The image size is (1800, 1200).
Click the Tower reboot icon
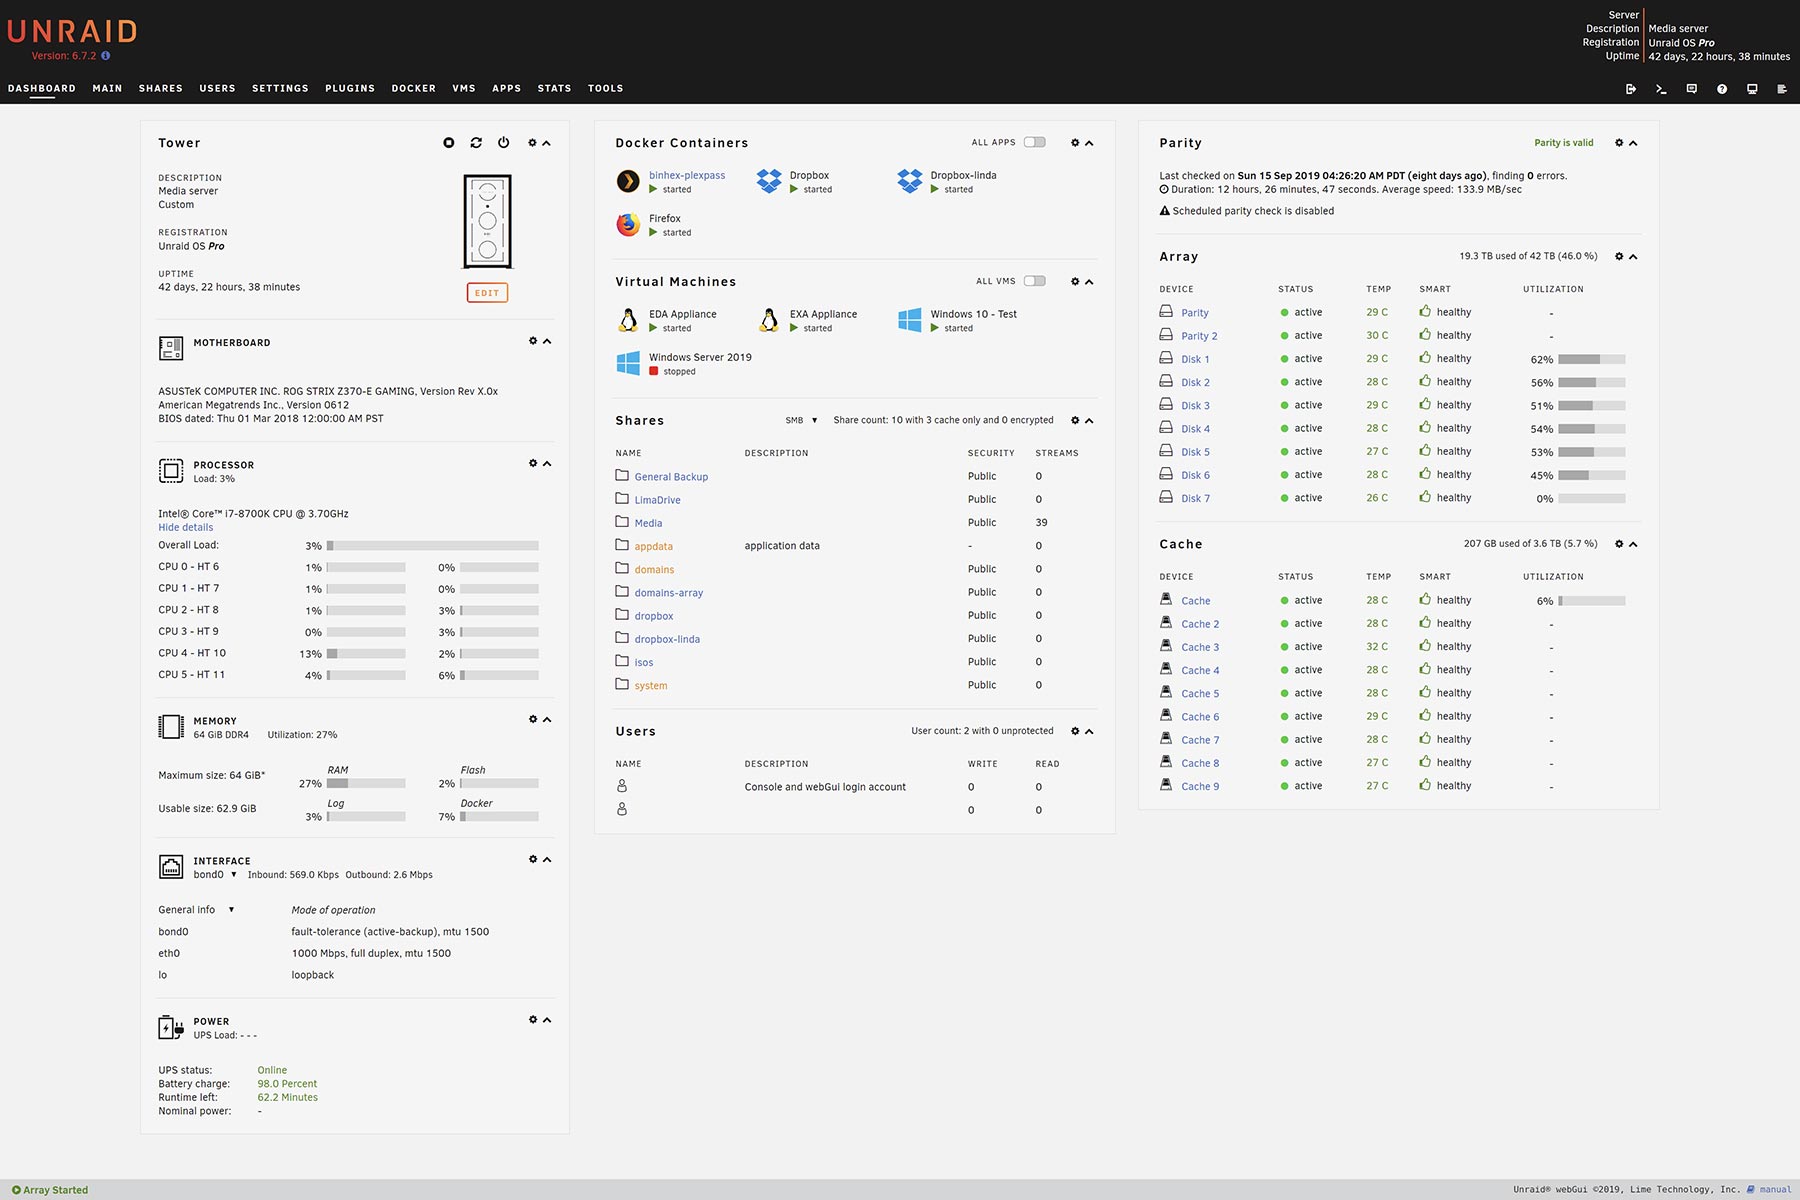coord(476,143)
